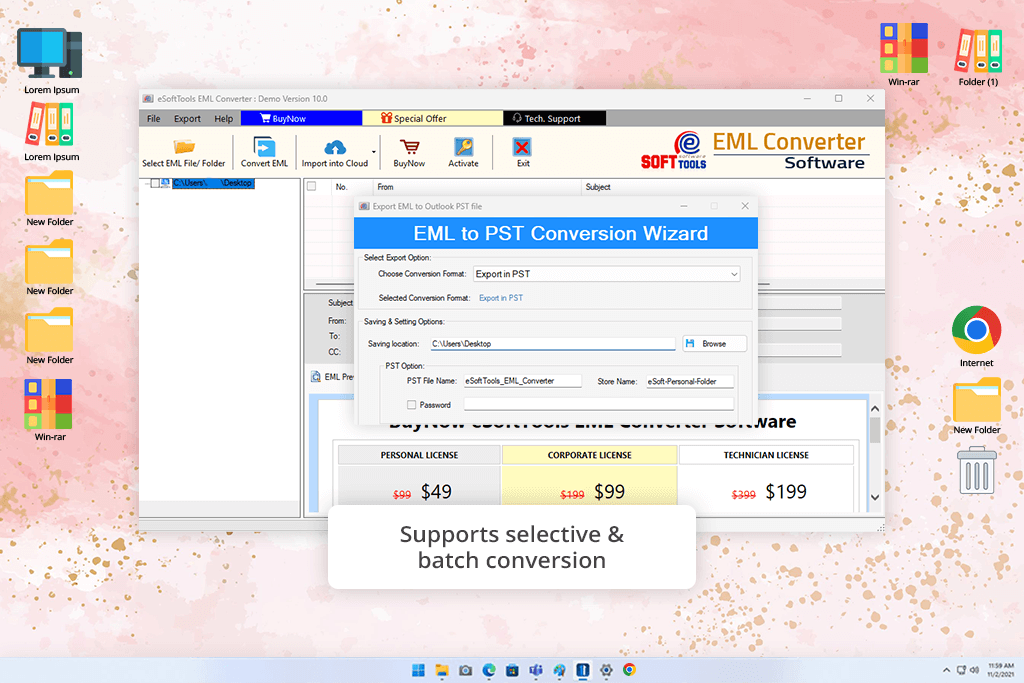Click the Export in PST link
The image size is (1024, 683).
coord(501,298)
